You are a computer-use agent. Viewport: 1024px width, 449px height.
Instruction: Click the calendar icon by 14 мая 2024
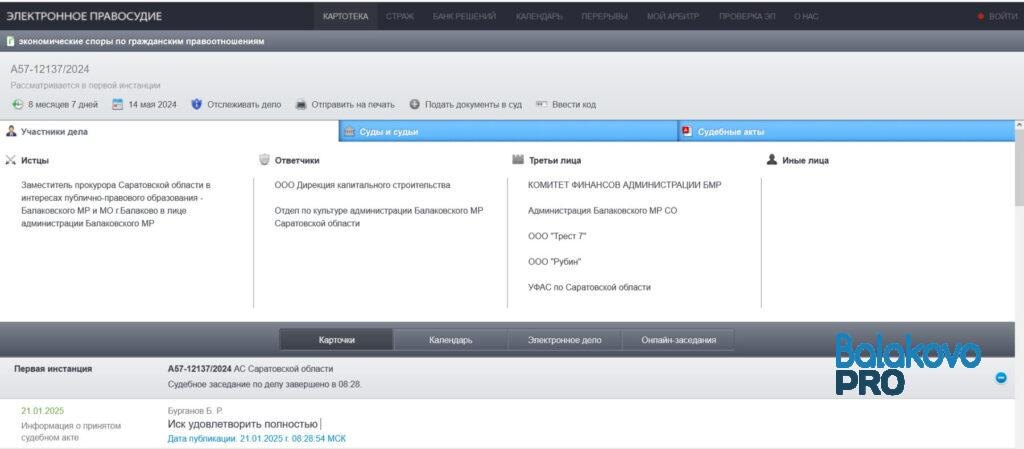click(118, 104)
